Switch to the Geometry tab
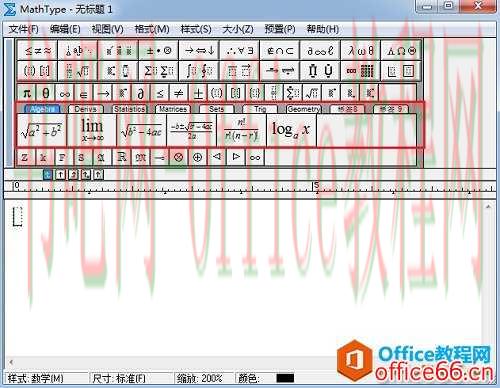Image resolution: width=500 pixels, height=388 pixels. click(304, 109)
